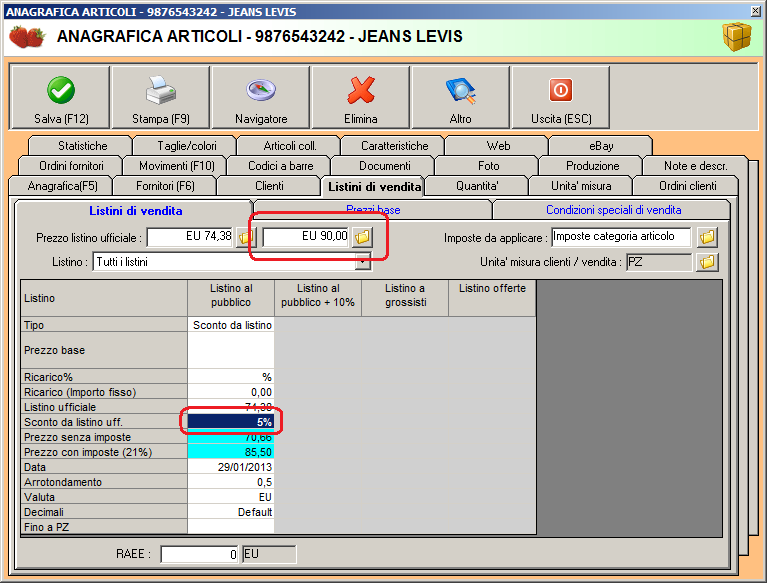Click the 0,5 Arrotondamento cell
Viewport: 767px width, 583px height.
click(231, 482)
